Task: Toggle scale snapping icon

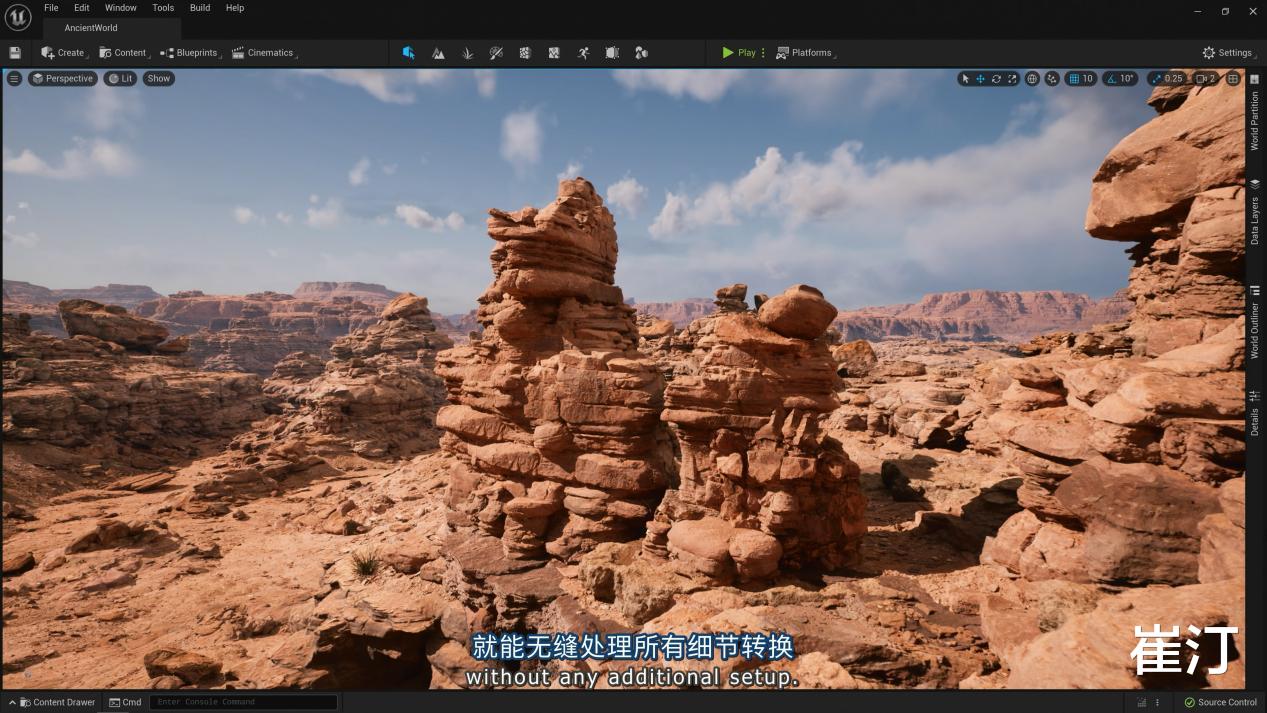Action: click(1157, 79)
